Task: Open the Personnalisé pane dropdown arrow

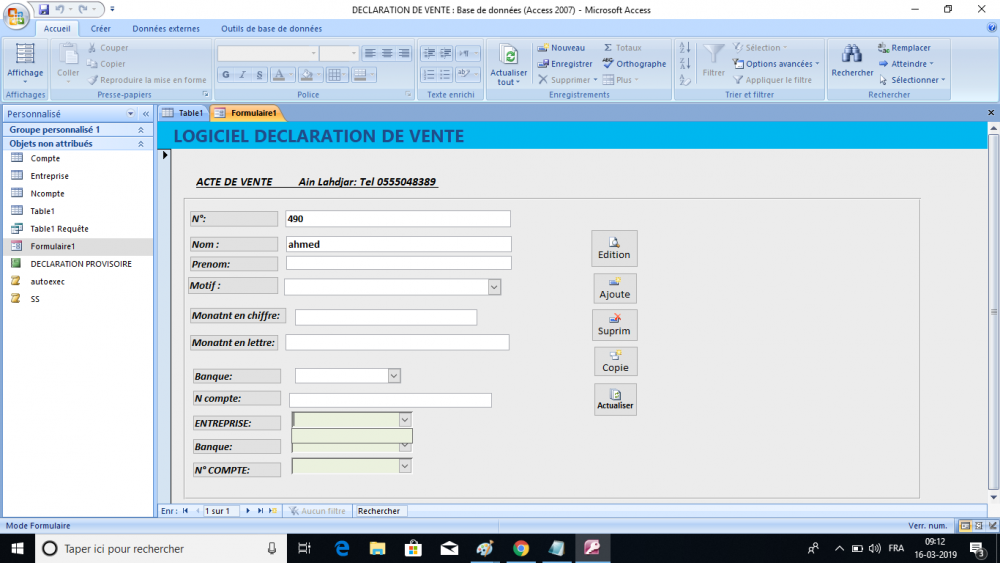Action: [130, 113]
